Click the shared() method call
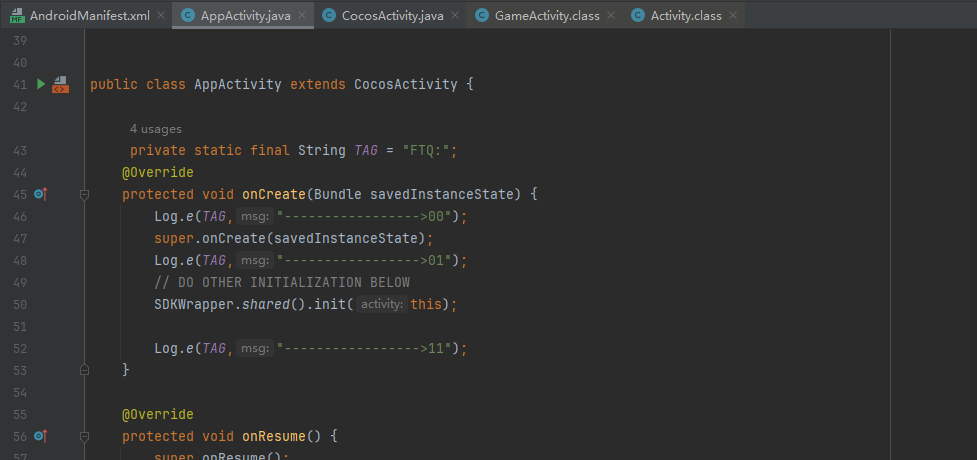 (274, 304)
